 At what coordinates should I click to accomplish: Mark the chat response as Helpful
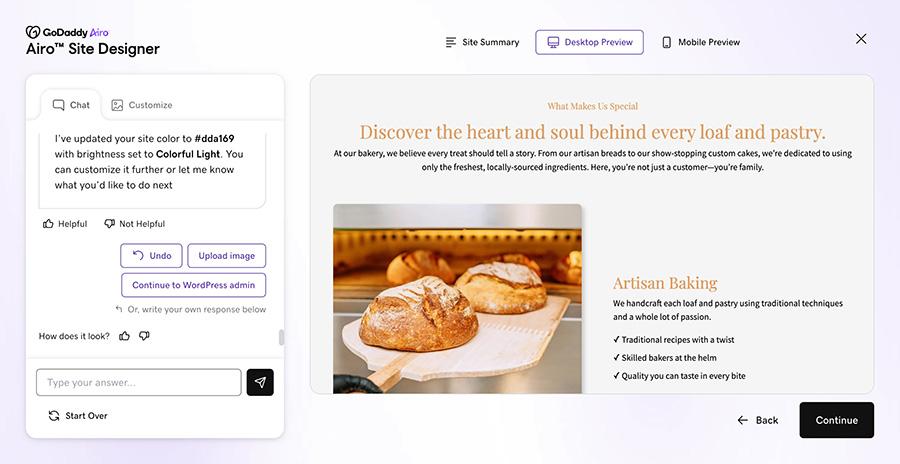(x=65, y=224)
